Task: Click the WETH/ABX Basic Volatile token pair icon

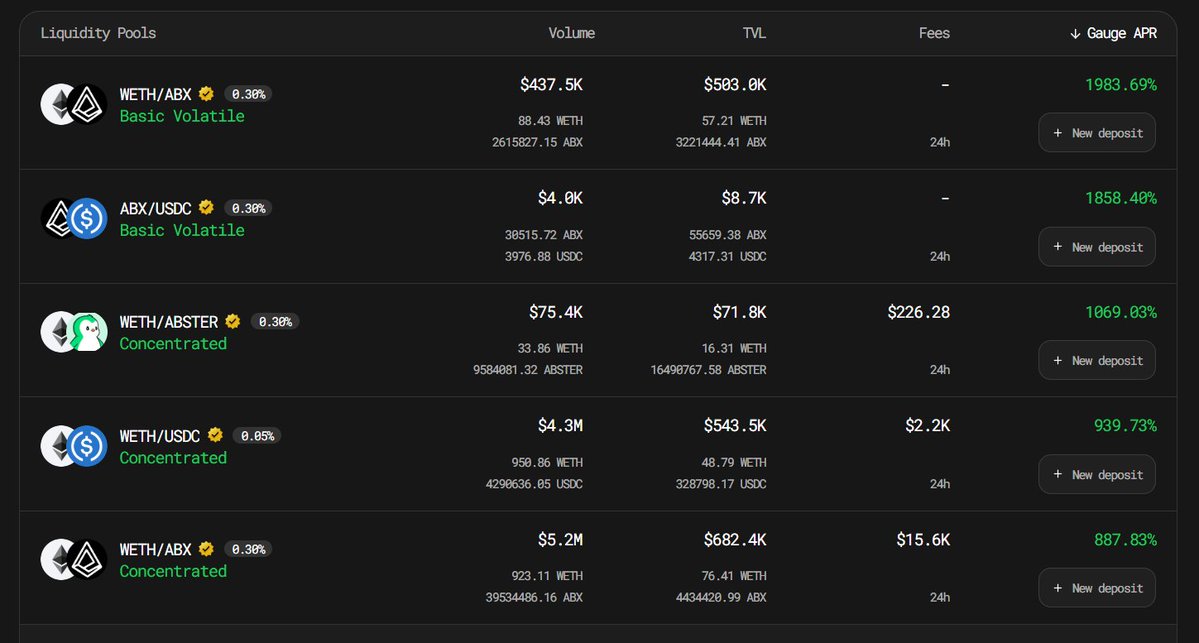Action: 73,104
